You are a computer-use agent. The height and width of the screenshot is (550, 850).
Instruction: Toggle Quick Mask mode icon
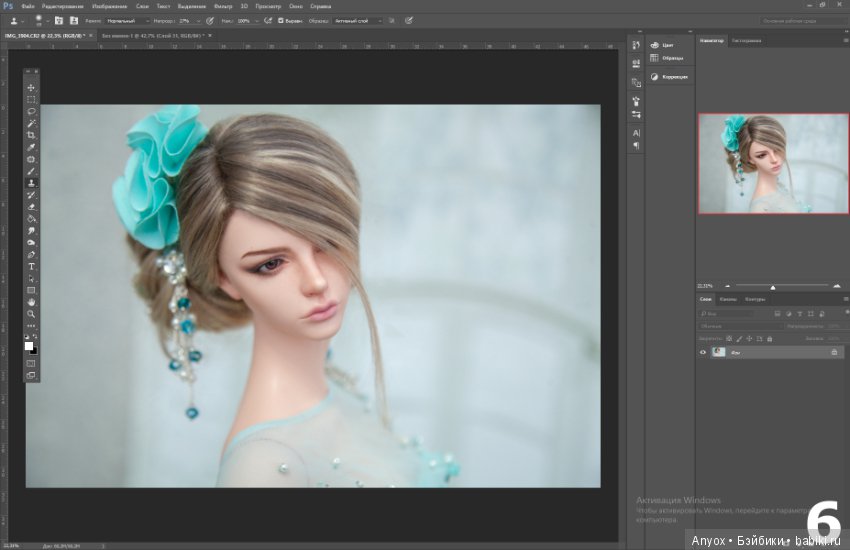31,364
